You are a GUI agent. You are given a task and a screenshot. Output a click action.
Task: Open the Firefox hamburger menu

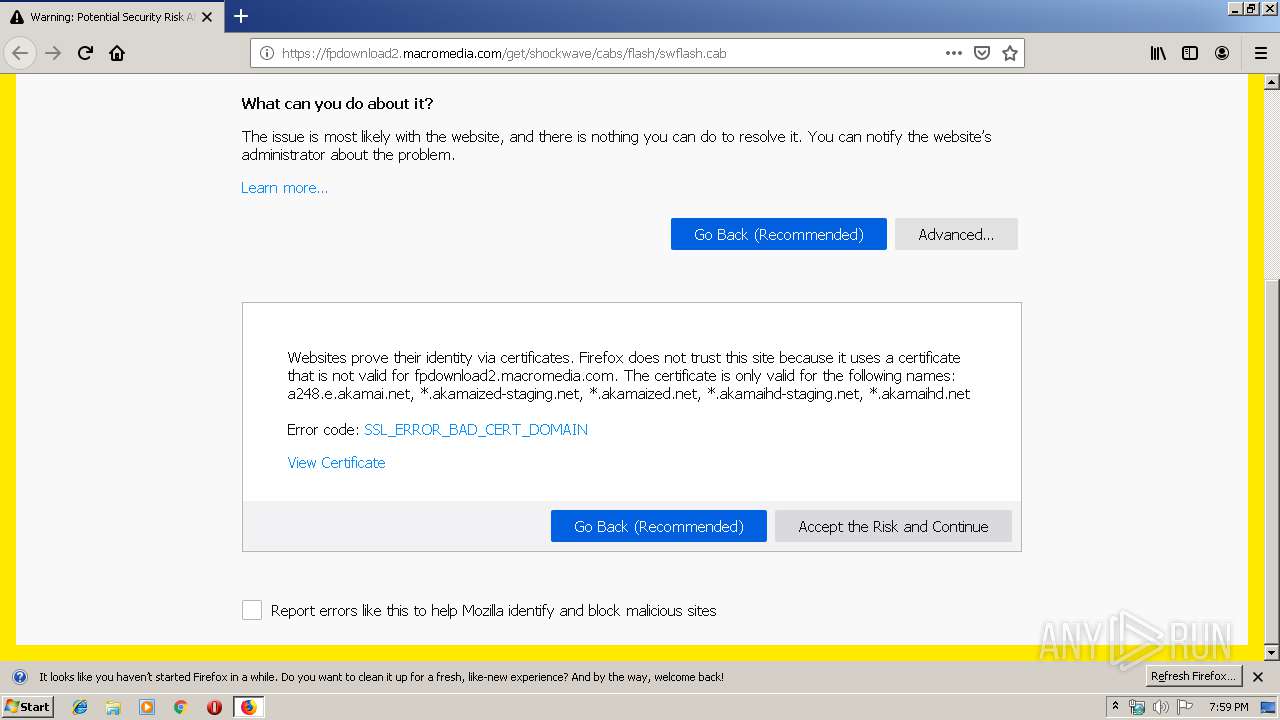pyautogui.click(x=1260, y=53)
